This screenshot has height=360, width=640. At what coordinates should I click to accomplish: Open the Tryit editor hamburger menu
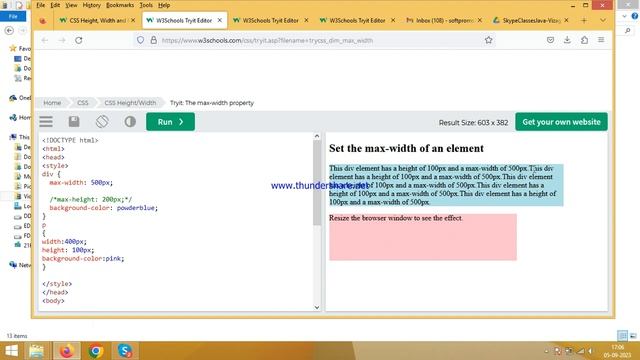click(46, 122)
